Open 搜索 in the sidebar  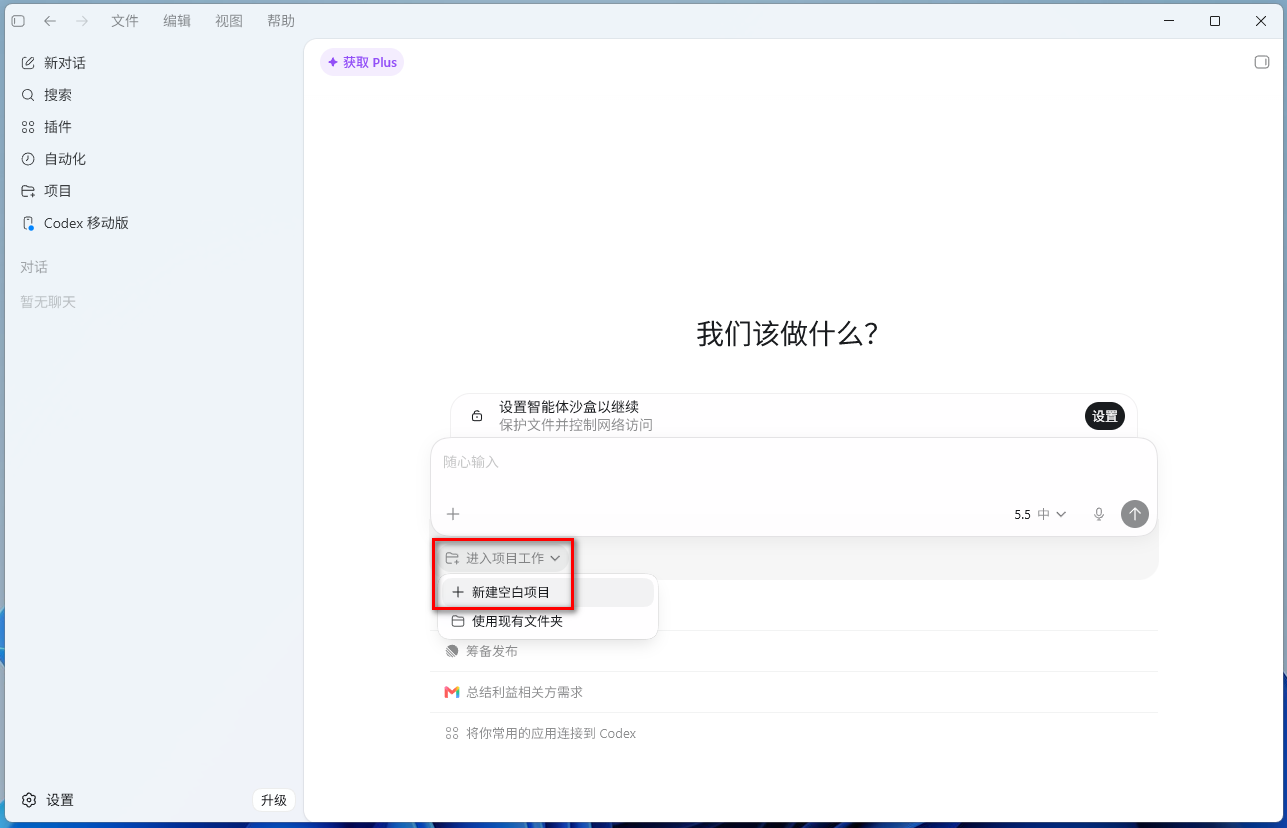coord(152,95)
